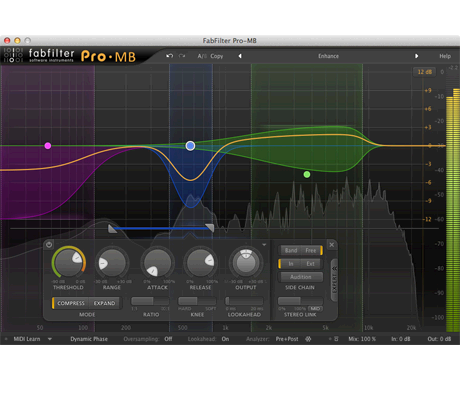Open the Dynamic Phase processing mode menu

point(89,339)
